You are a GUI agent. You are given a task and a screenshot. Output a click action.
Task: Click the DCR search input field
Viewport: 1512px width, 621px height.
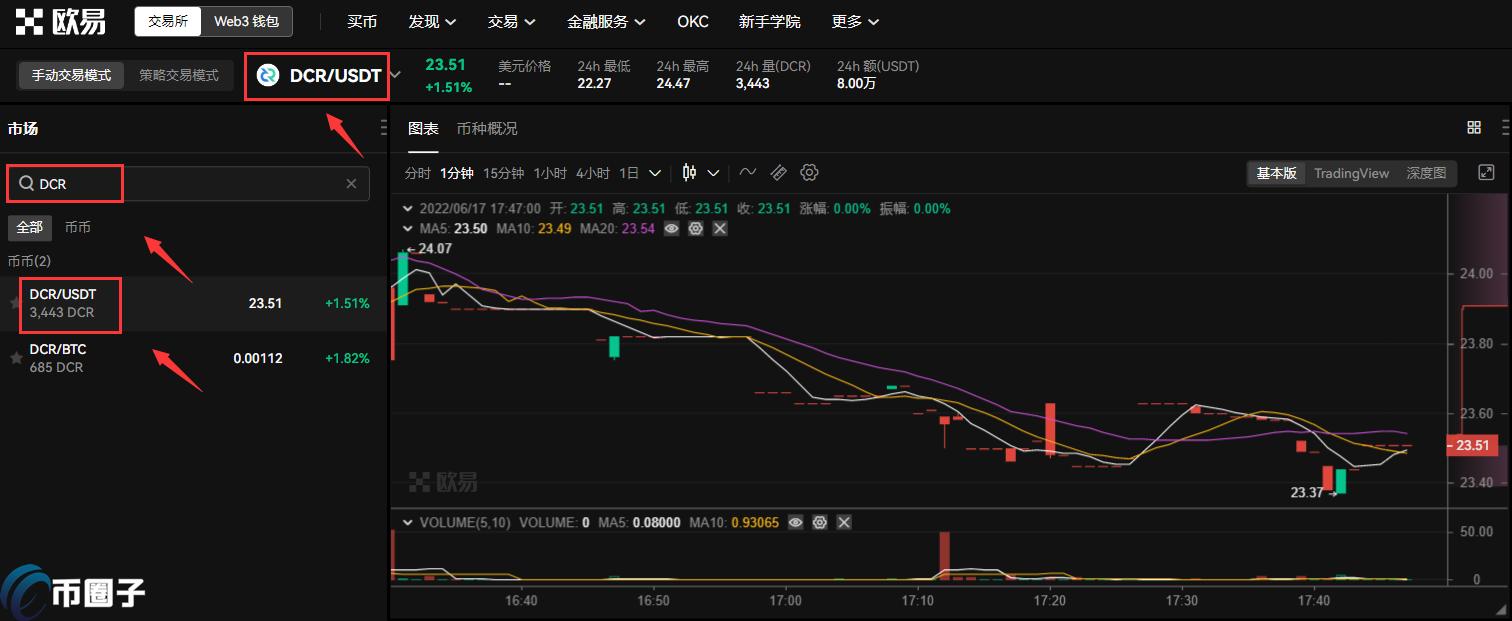tap(189, 184)
